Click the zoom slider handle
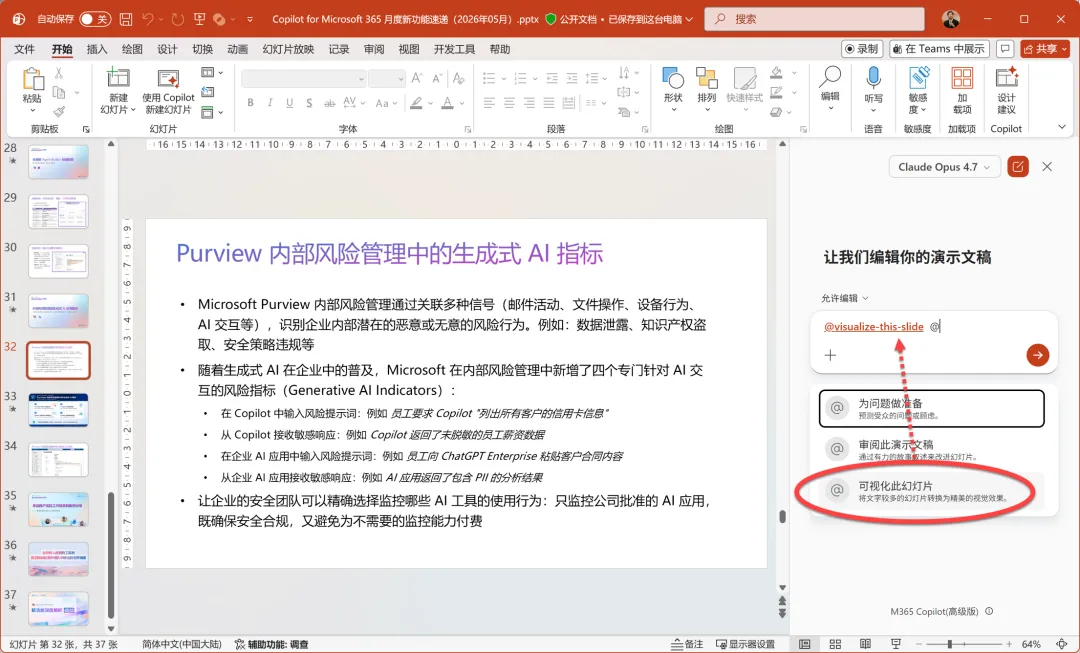The width and height of the screenshot is (1080, 653). pos(950,644)
